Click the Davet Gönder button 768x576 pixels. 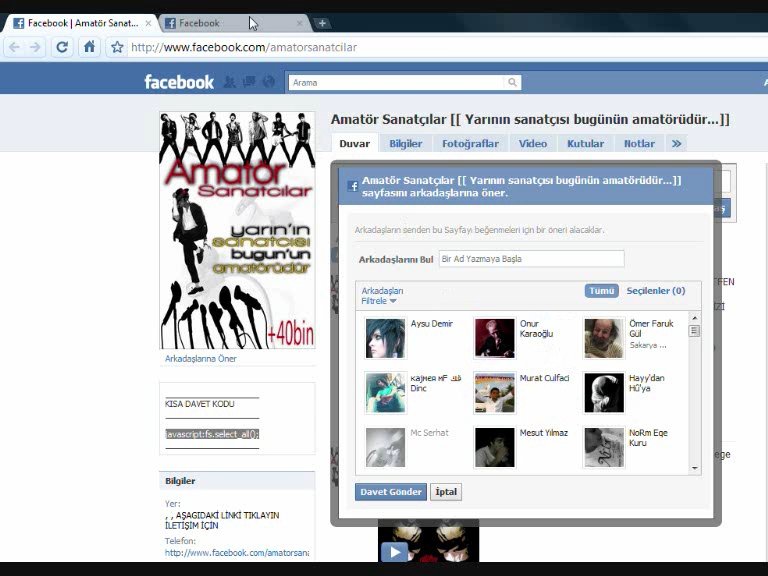(x=391, y=492)
